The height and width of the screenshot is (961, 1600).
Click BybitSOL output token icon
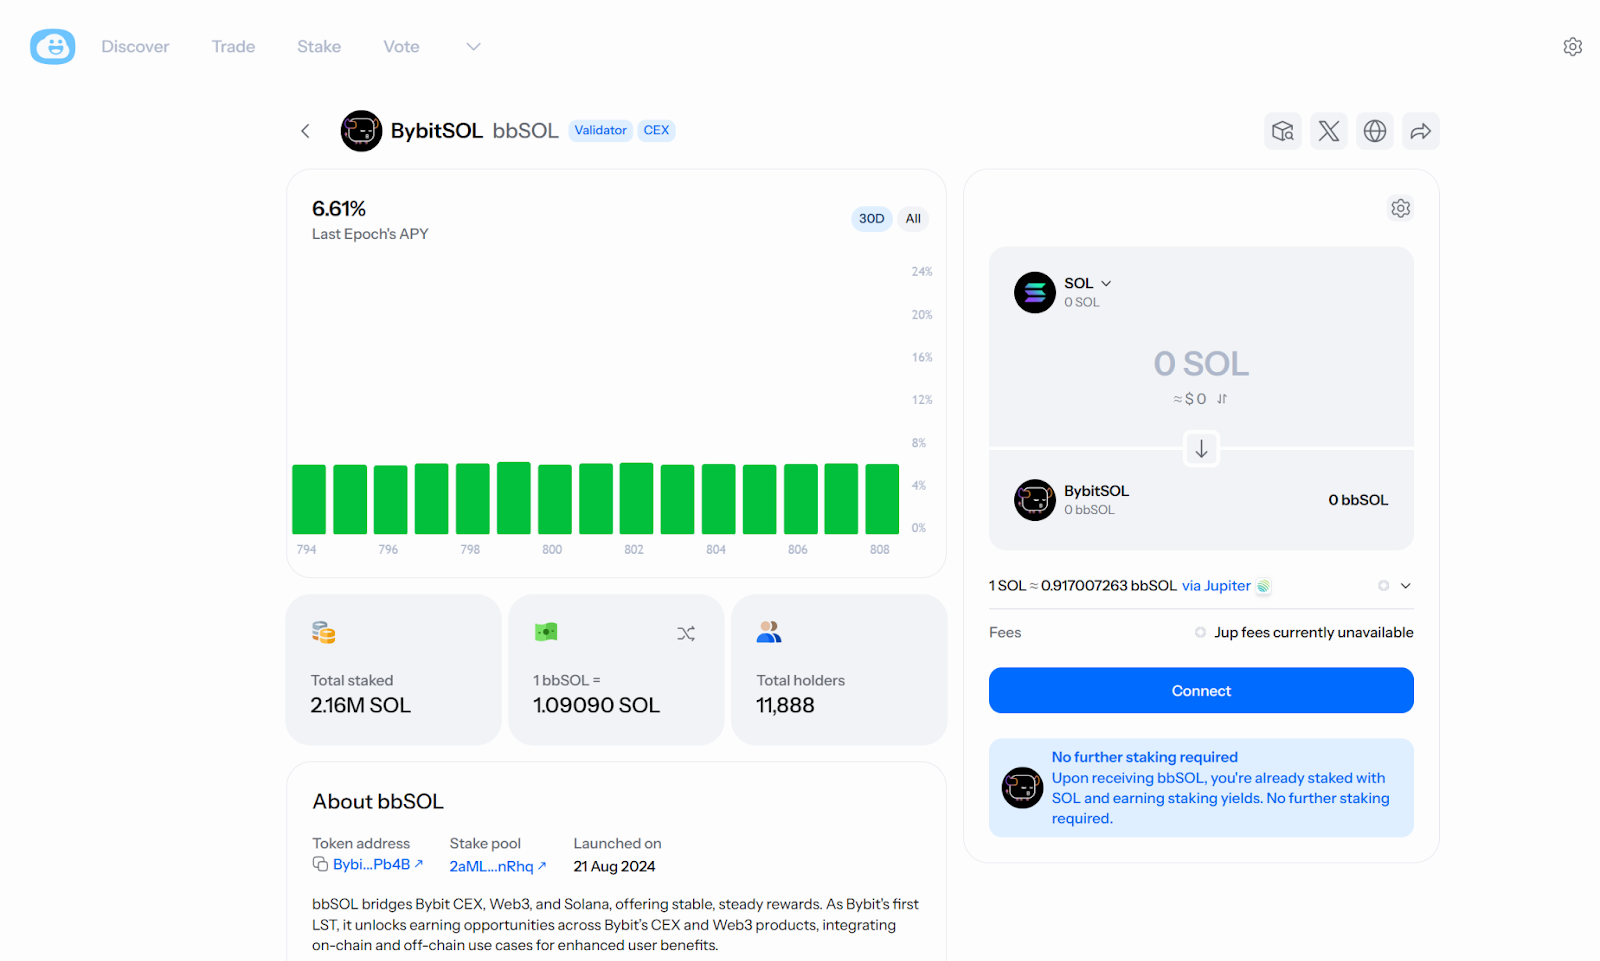point(1035,500)
